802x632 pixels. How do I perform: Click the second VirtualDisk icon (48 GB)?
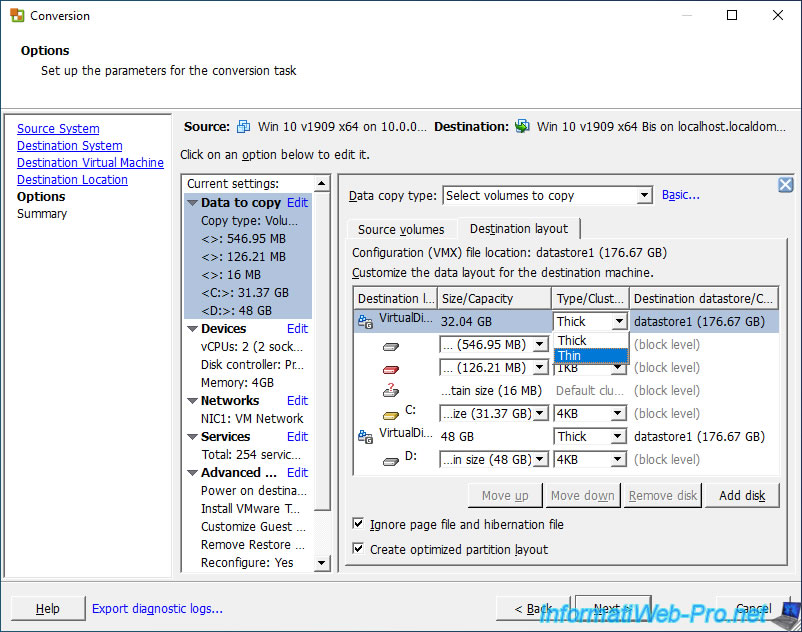[365, 436]
